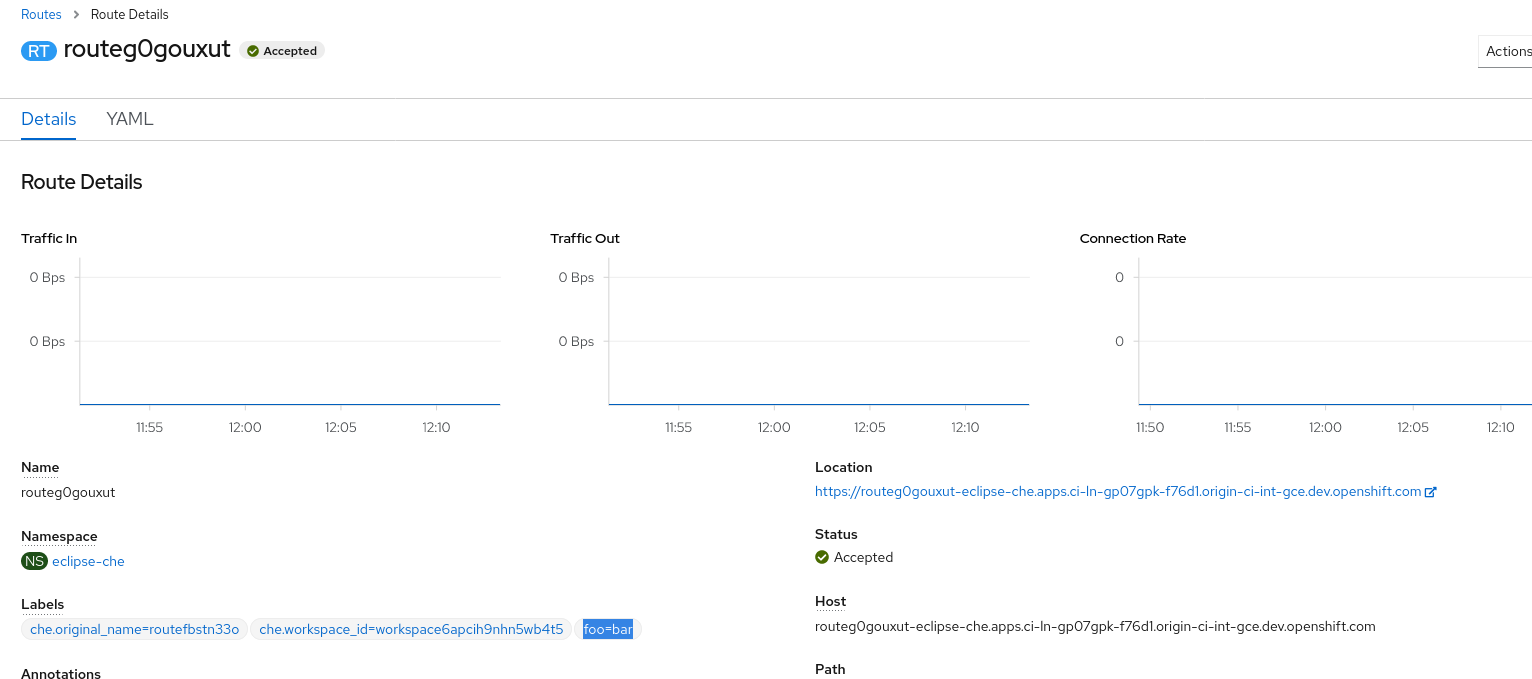This screenshot has width=1532, height=679.
Task: Click the Name field heading
Action: pos(40,467)
